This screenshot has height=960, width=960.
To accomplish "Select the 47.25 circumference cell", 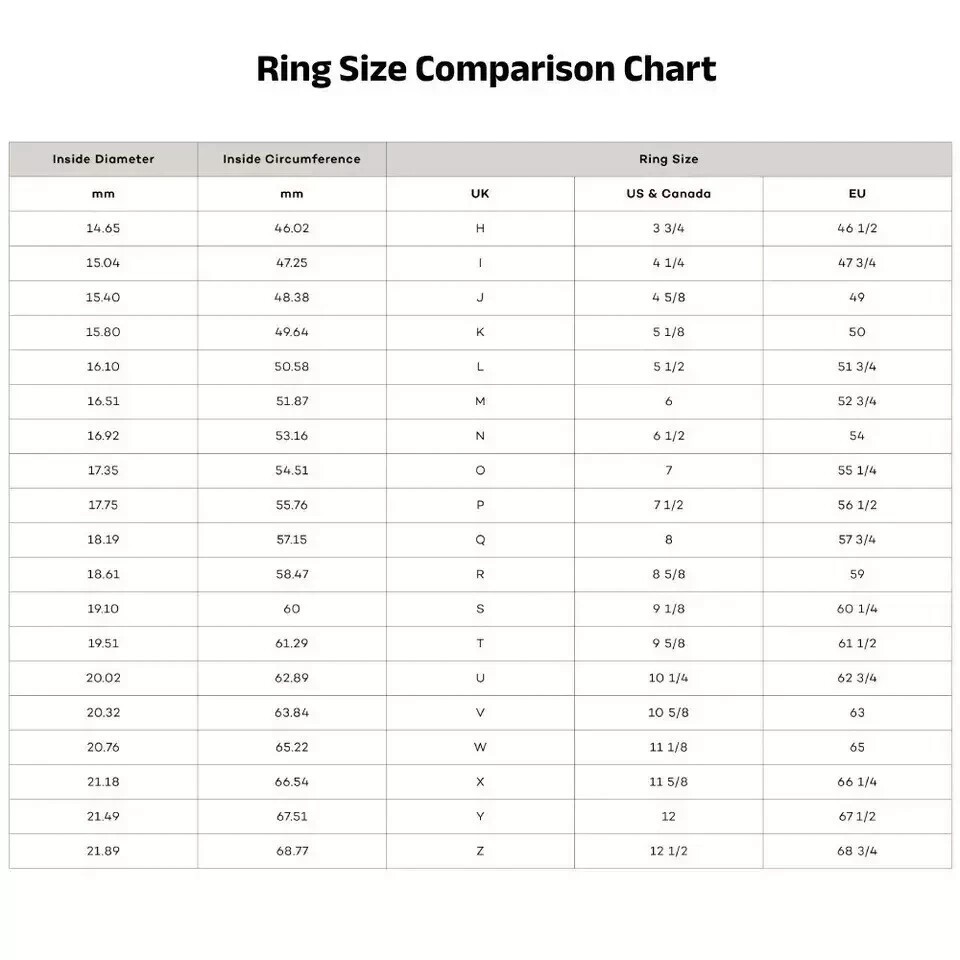I will (x=292, y=263).
